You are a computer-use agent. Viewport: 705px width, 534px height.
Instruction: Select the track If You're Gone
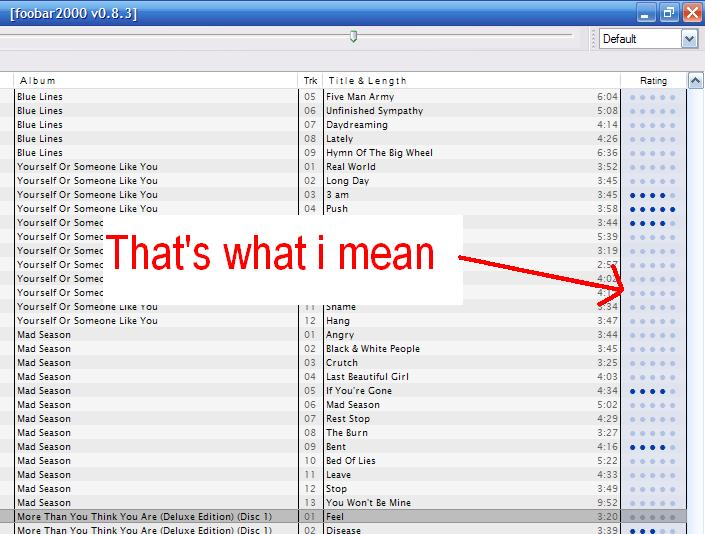pos(359,391)
